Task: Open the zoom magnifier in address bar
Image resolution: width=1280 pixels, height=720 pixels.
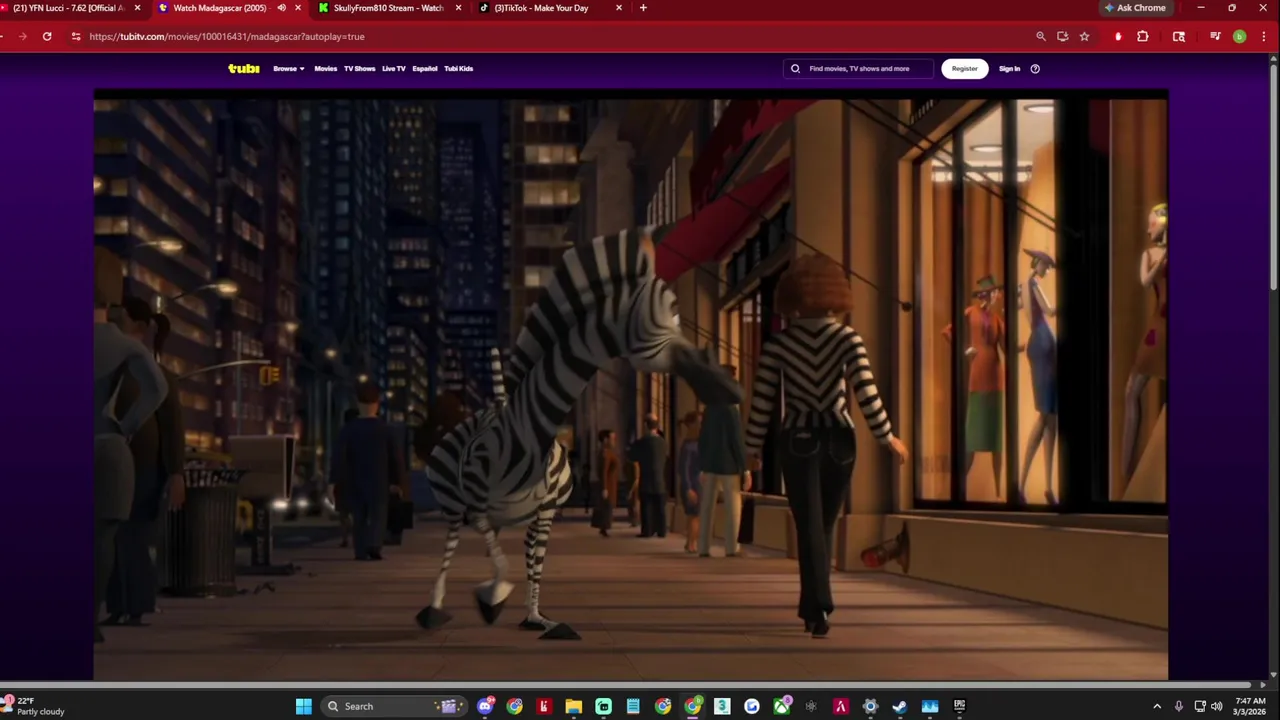Action: pyautogui.click(x=1041, y=36)
